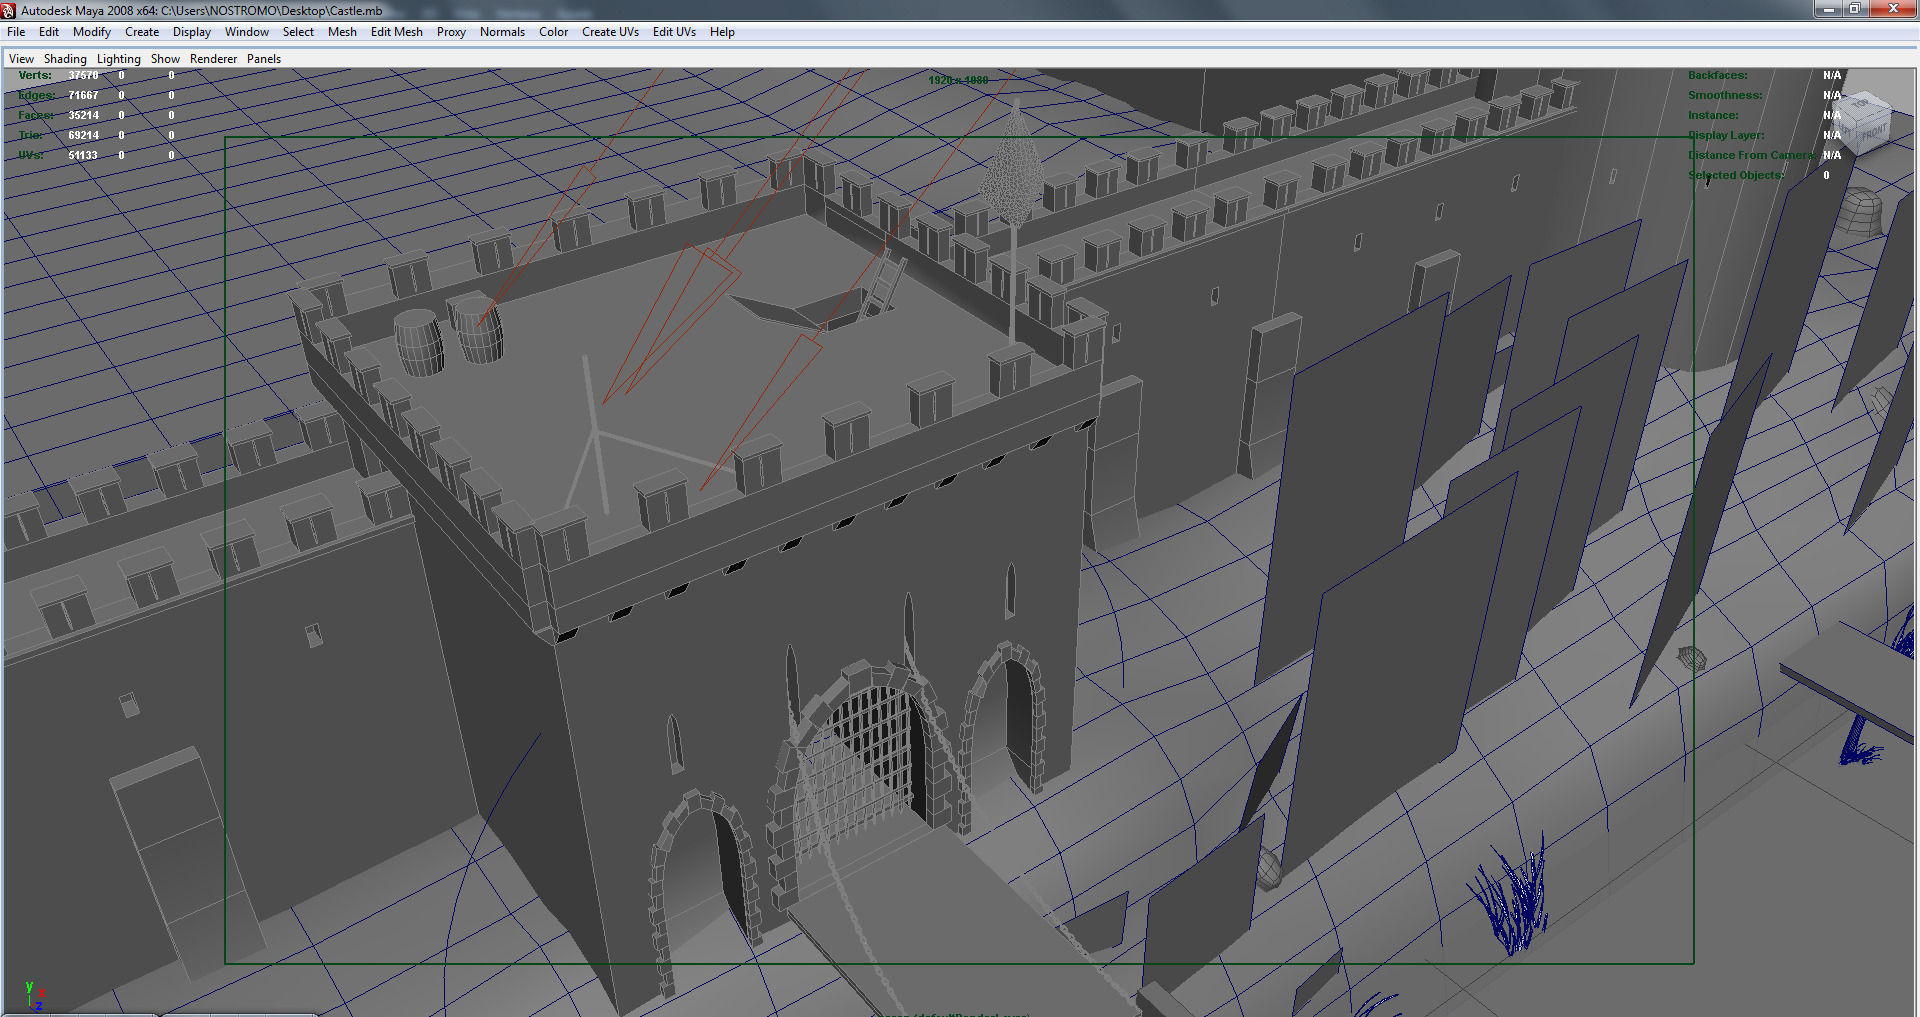This screenshot has height=1017, width=1920.
Task: Open the Edit UVs menu
Action: (x=674, y=32)
